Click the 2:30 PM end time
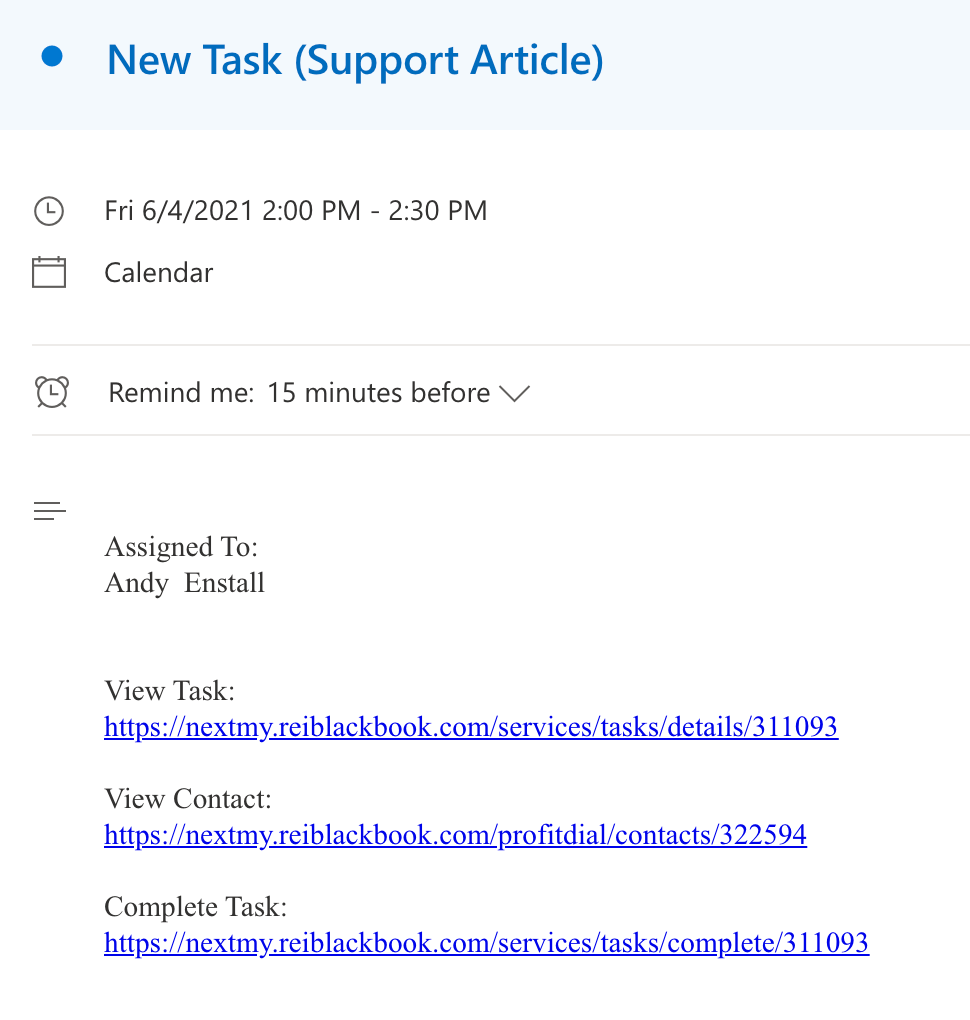 pyautogui.click(x=438, y=211)
